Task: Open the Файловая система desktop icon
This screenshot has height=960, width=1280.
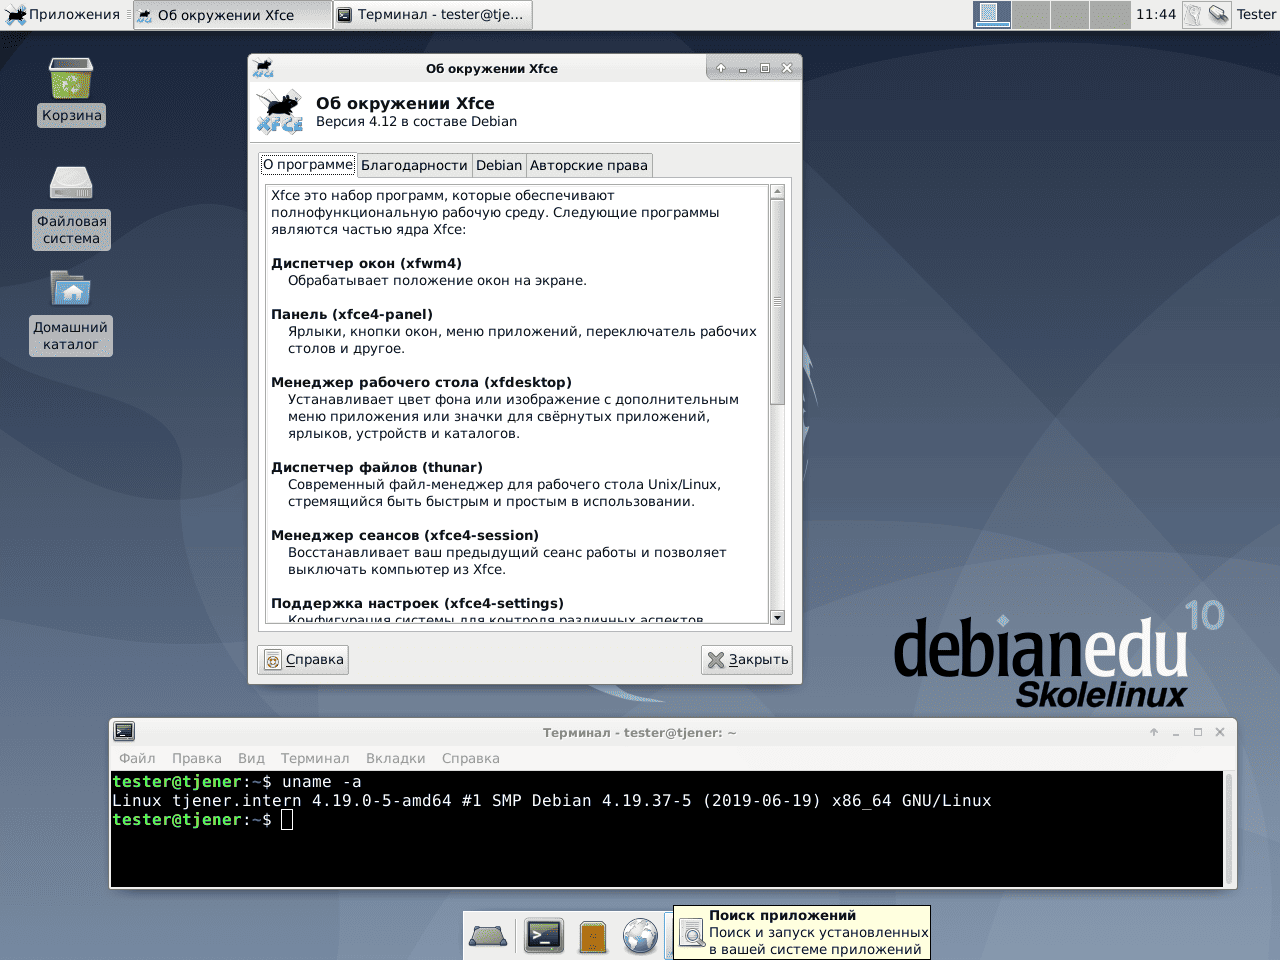Action: pyautogui.click(x=71, y=207)
